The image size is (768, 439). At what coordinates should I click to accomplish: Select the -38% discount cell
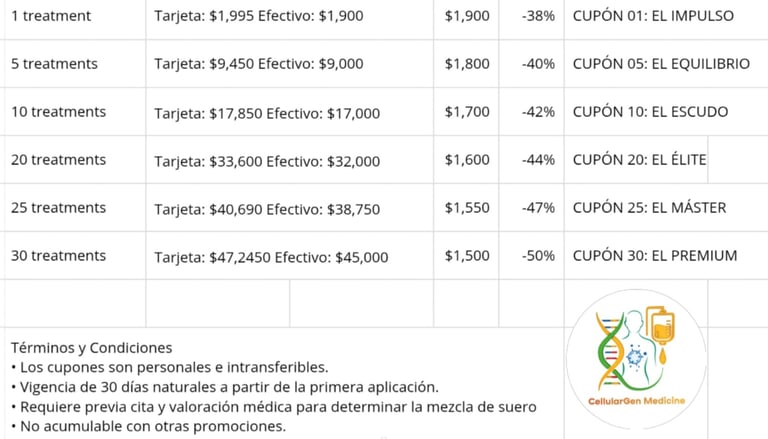538,16
